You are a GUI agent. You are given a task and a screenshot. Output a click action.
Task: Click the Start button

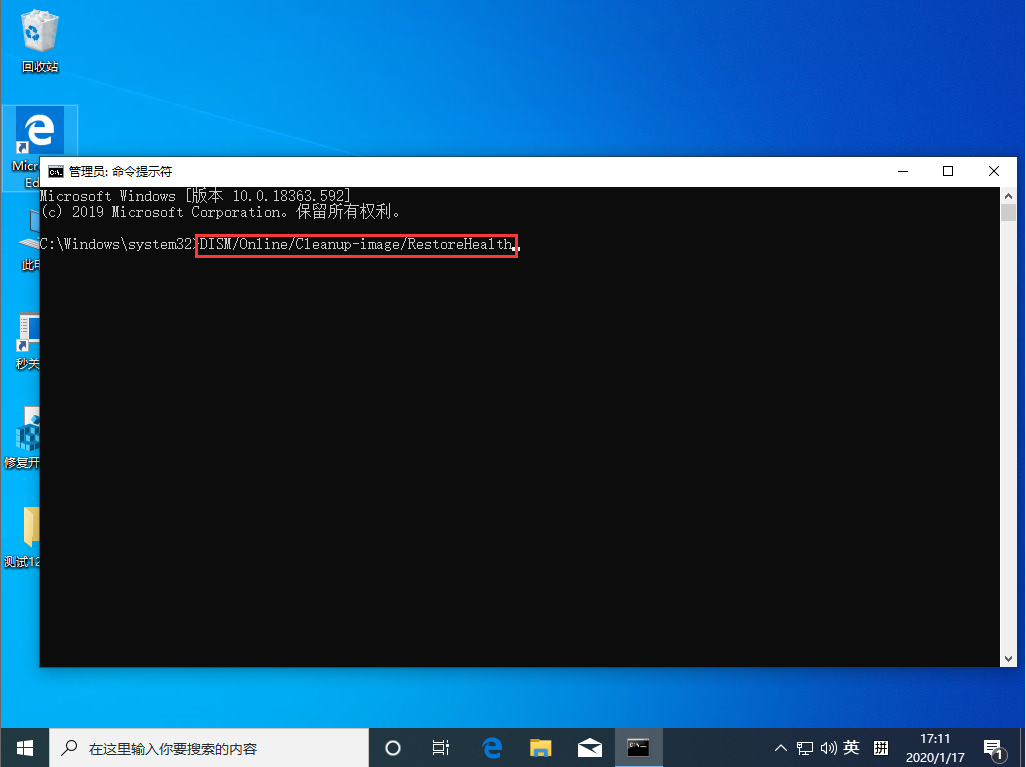(23, 747)
